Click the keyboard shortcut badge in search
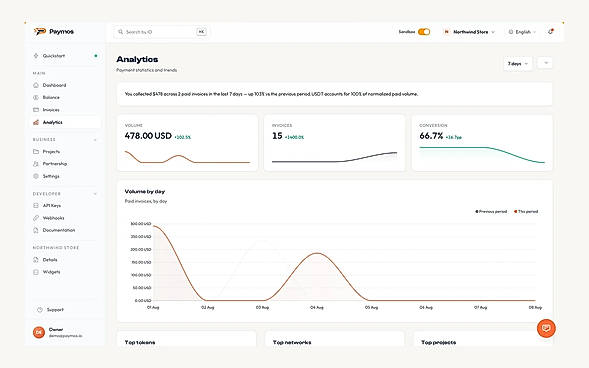Screen dimensions: 589x368 (x=201, y=32)
